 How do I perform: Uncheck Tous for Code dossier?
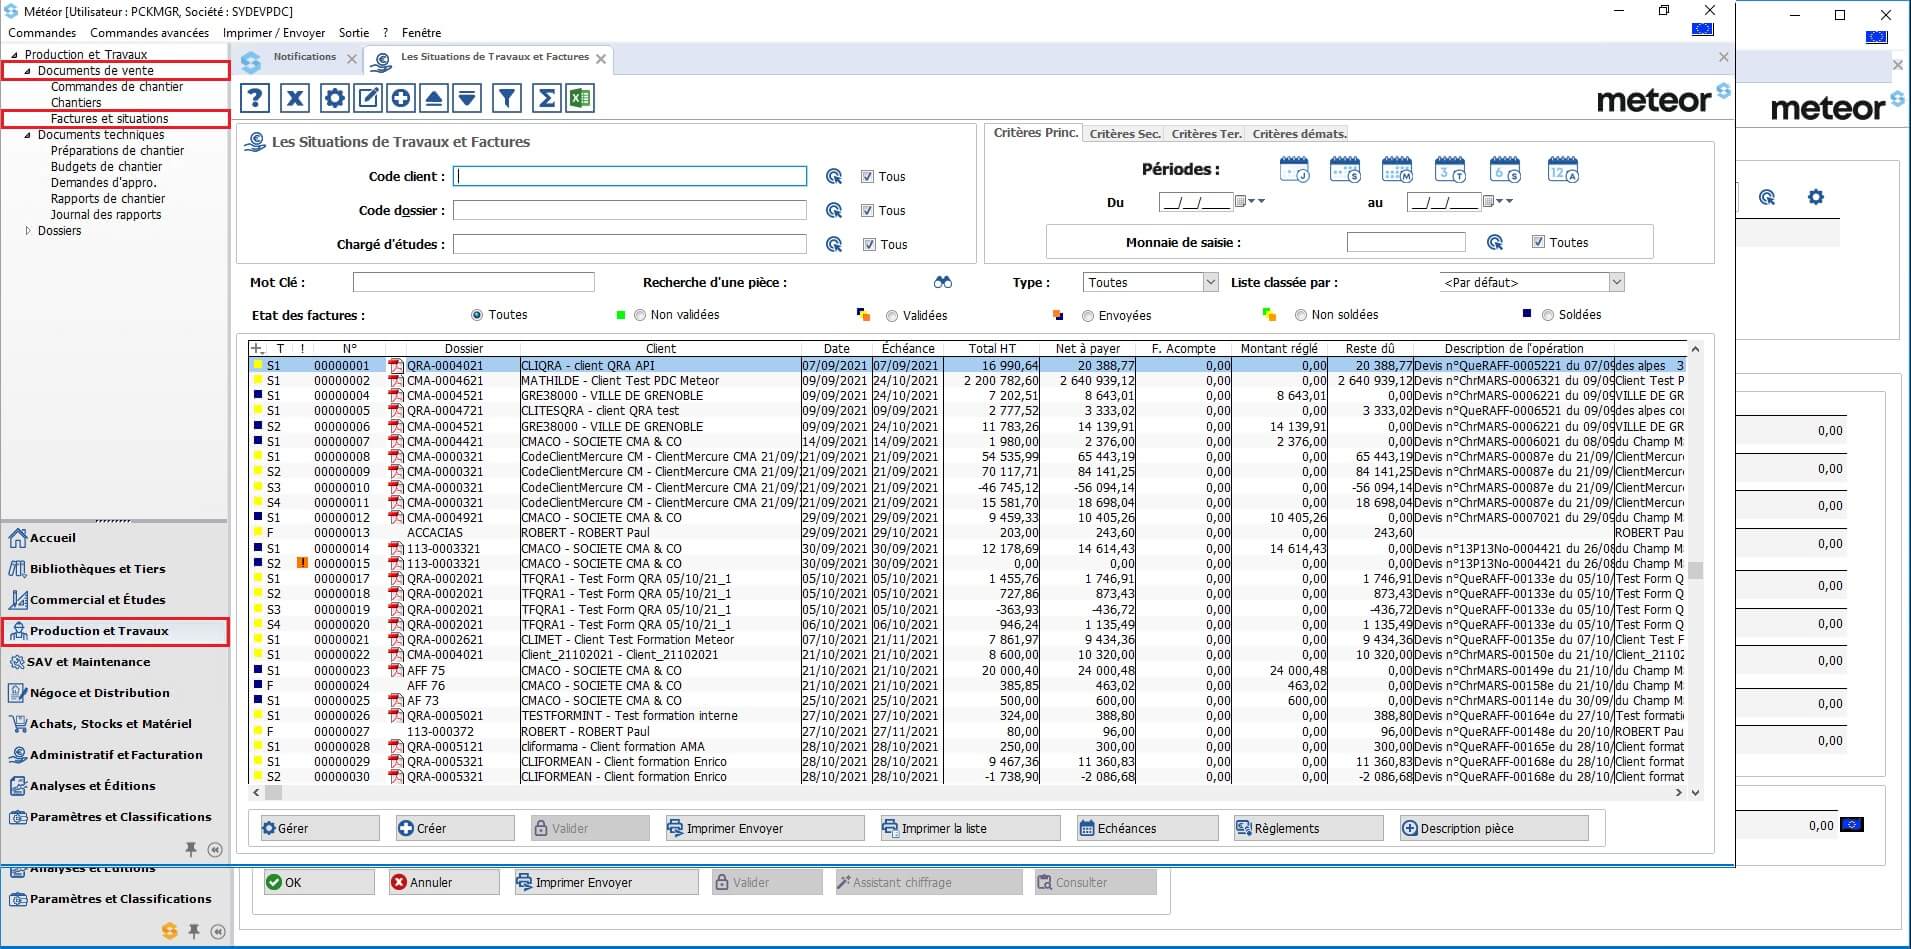pyautogui.click(x=867, y=211)
